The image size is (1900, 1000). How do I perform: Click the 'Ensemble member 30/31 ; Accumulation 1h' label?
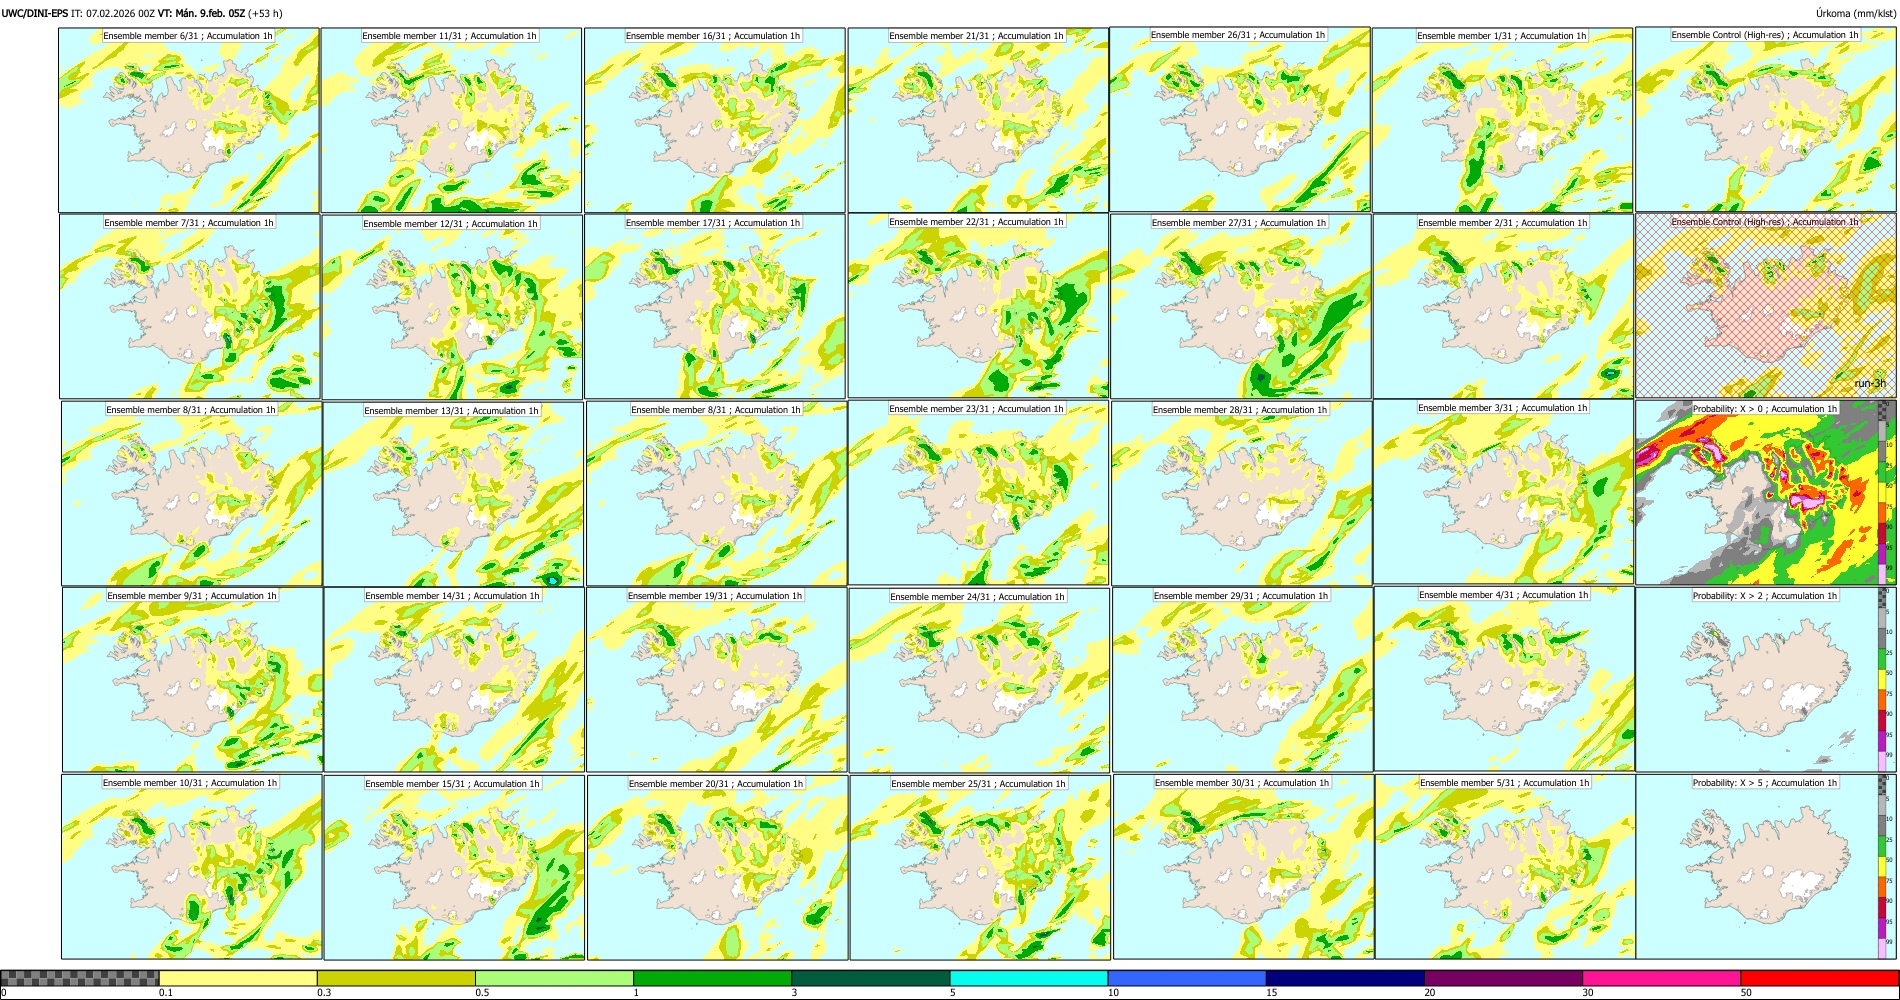point(1242,783)
